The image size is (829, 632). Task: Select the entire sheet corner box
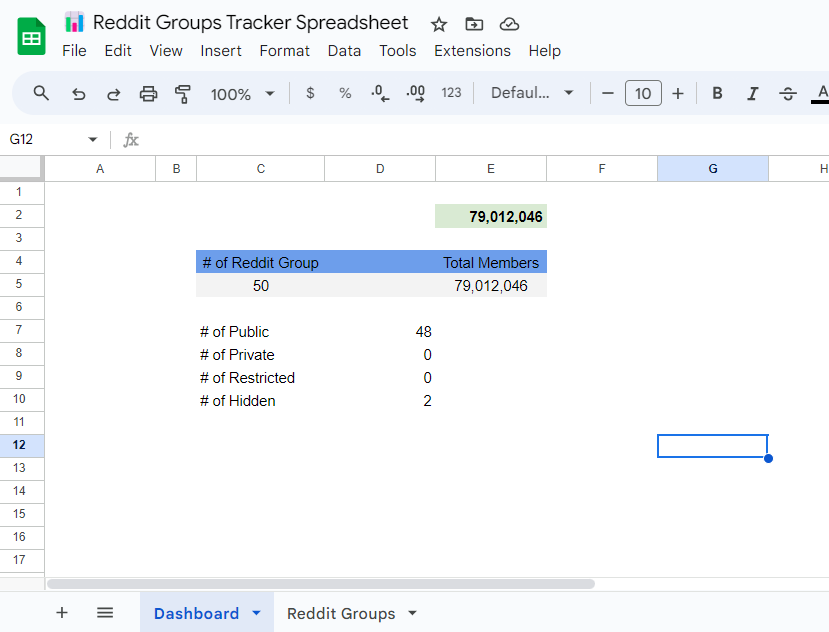(x=21, y=168)
